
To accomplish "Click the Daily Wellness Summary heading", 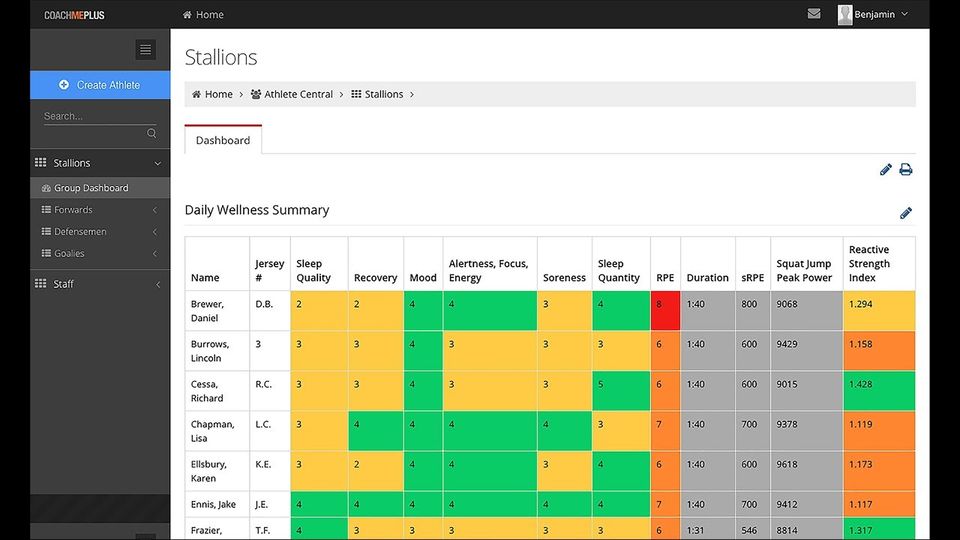I will click(x=257, y=210).
